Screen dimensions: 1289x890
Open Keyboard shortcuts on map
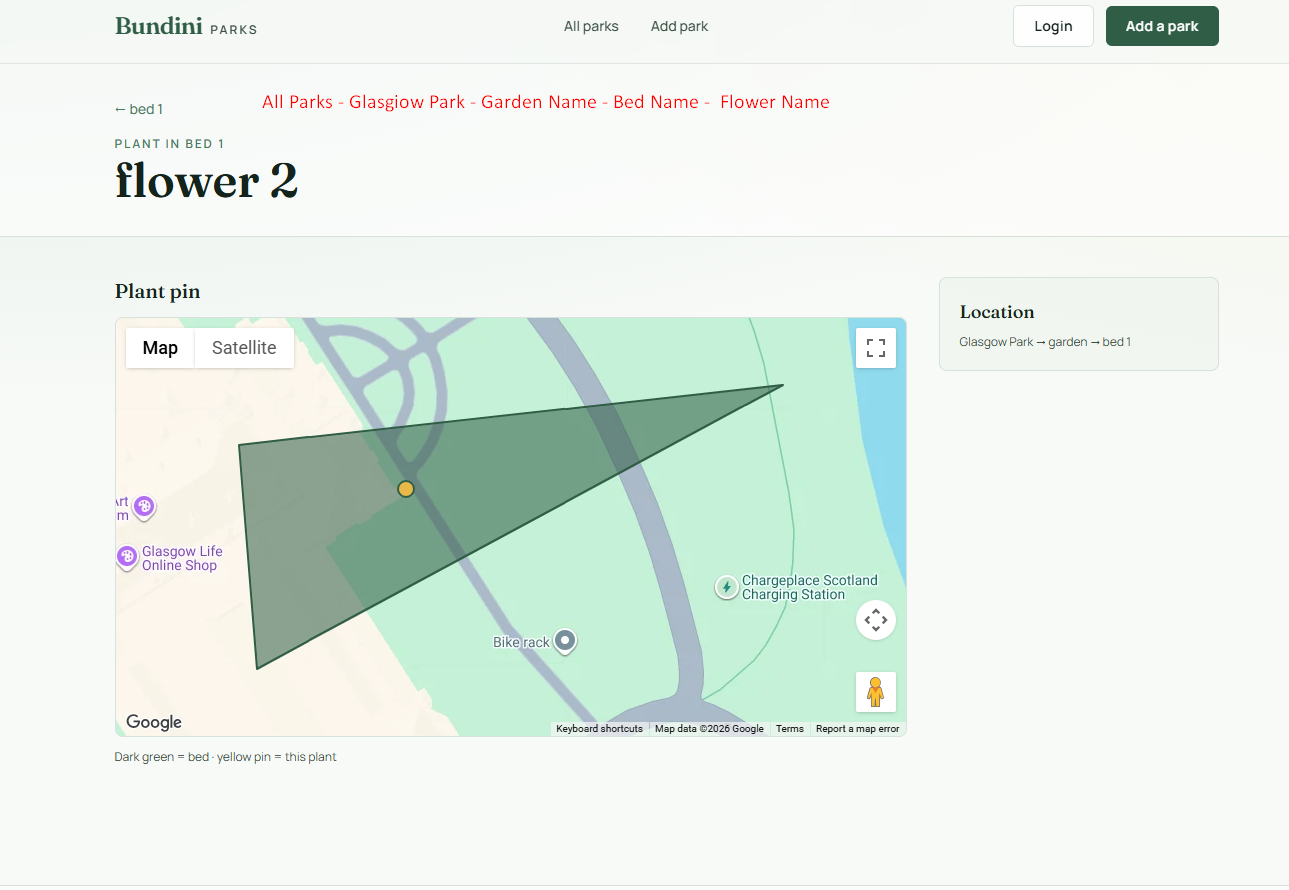(599, 729)
